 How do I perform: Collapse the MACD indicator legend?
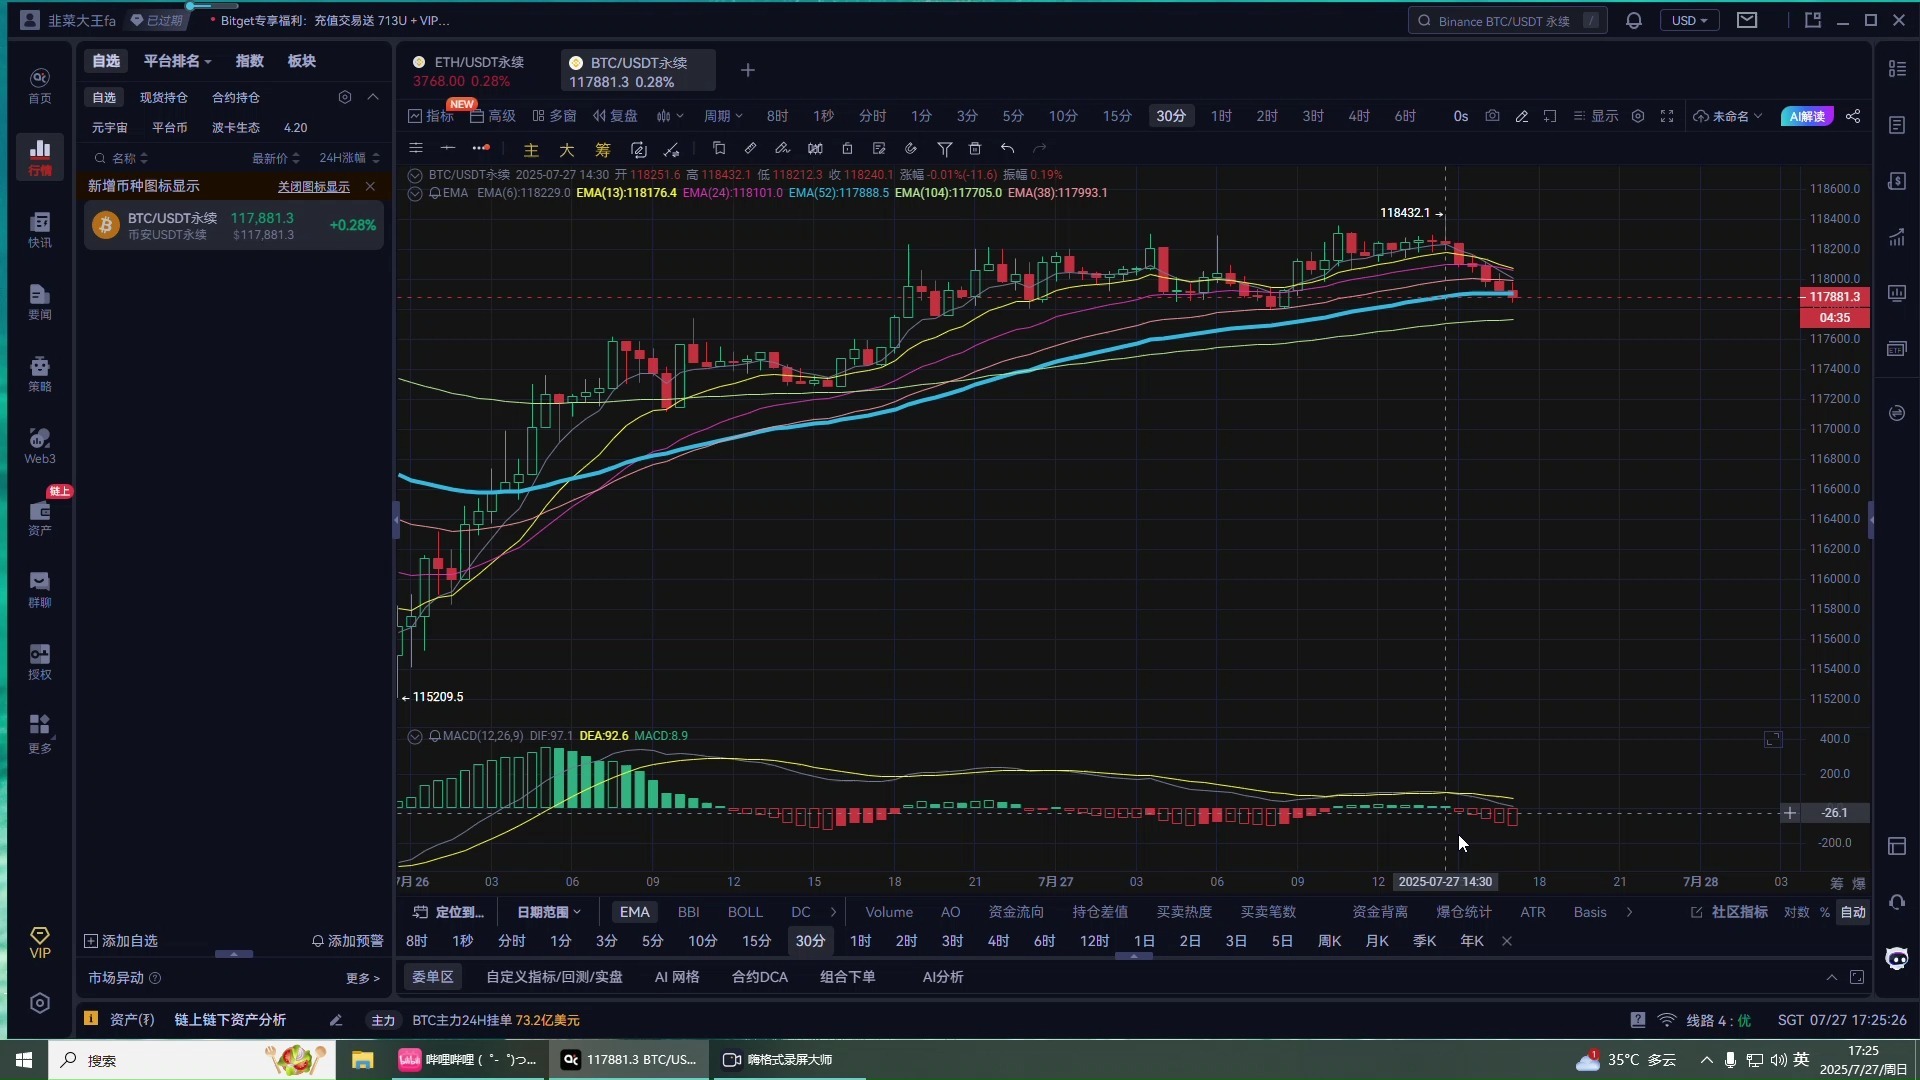point(415,736)
